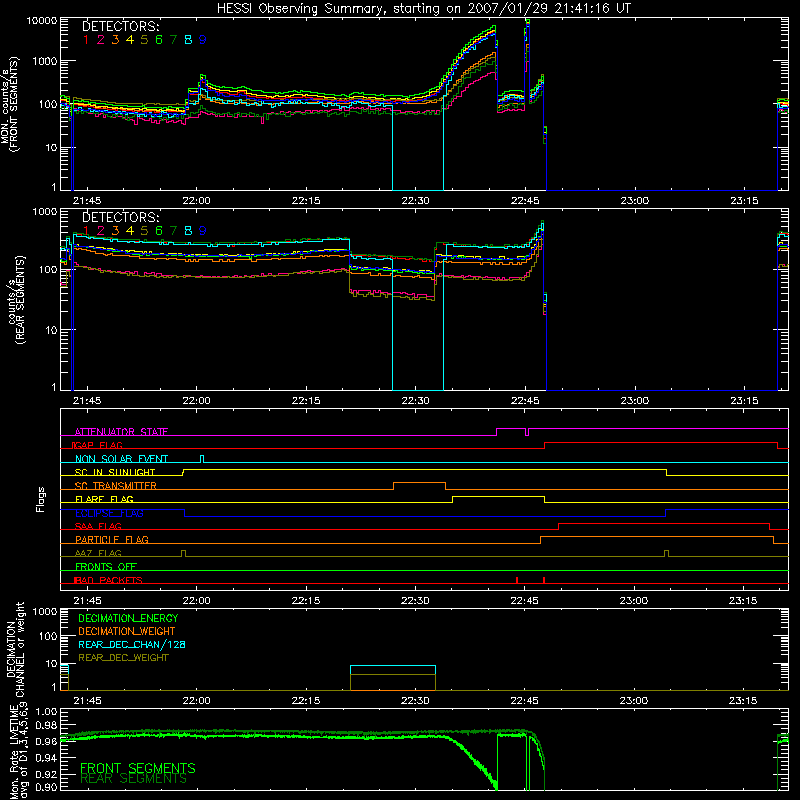Click the FLARE_FLAG label
This screenshot has height=800, width=800.
104,499
